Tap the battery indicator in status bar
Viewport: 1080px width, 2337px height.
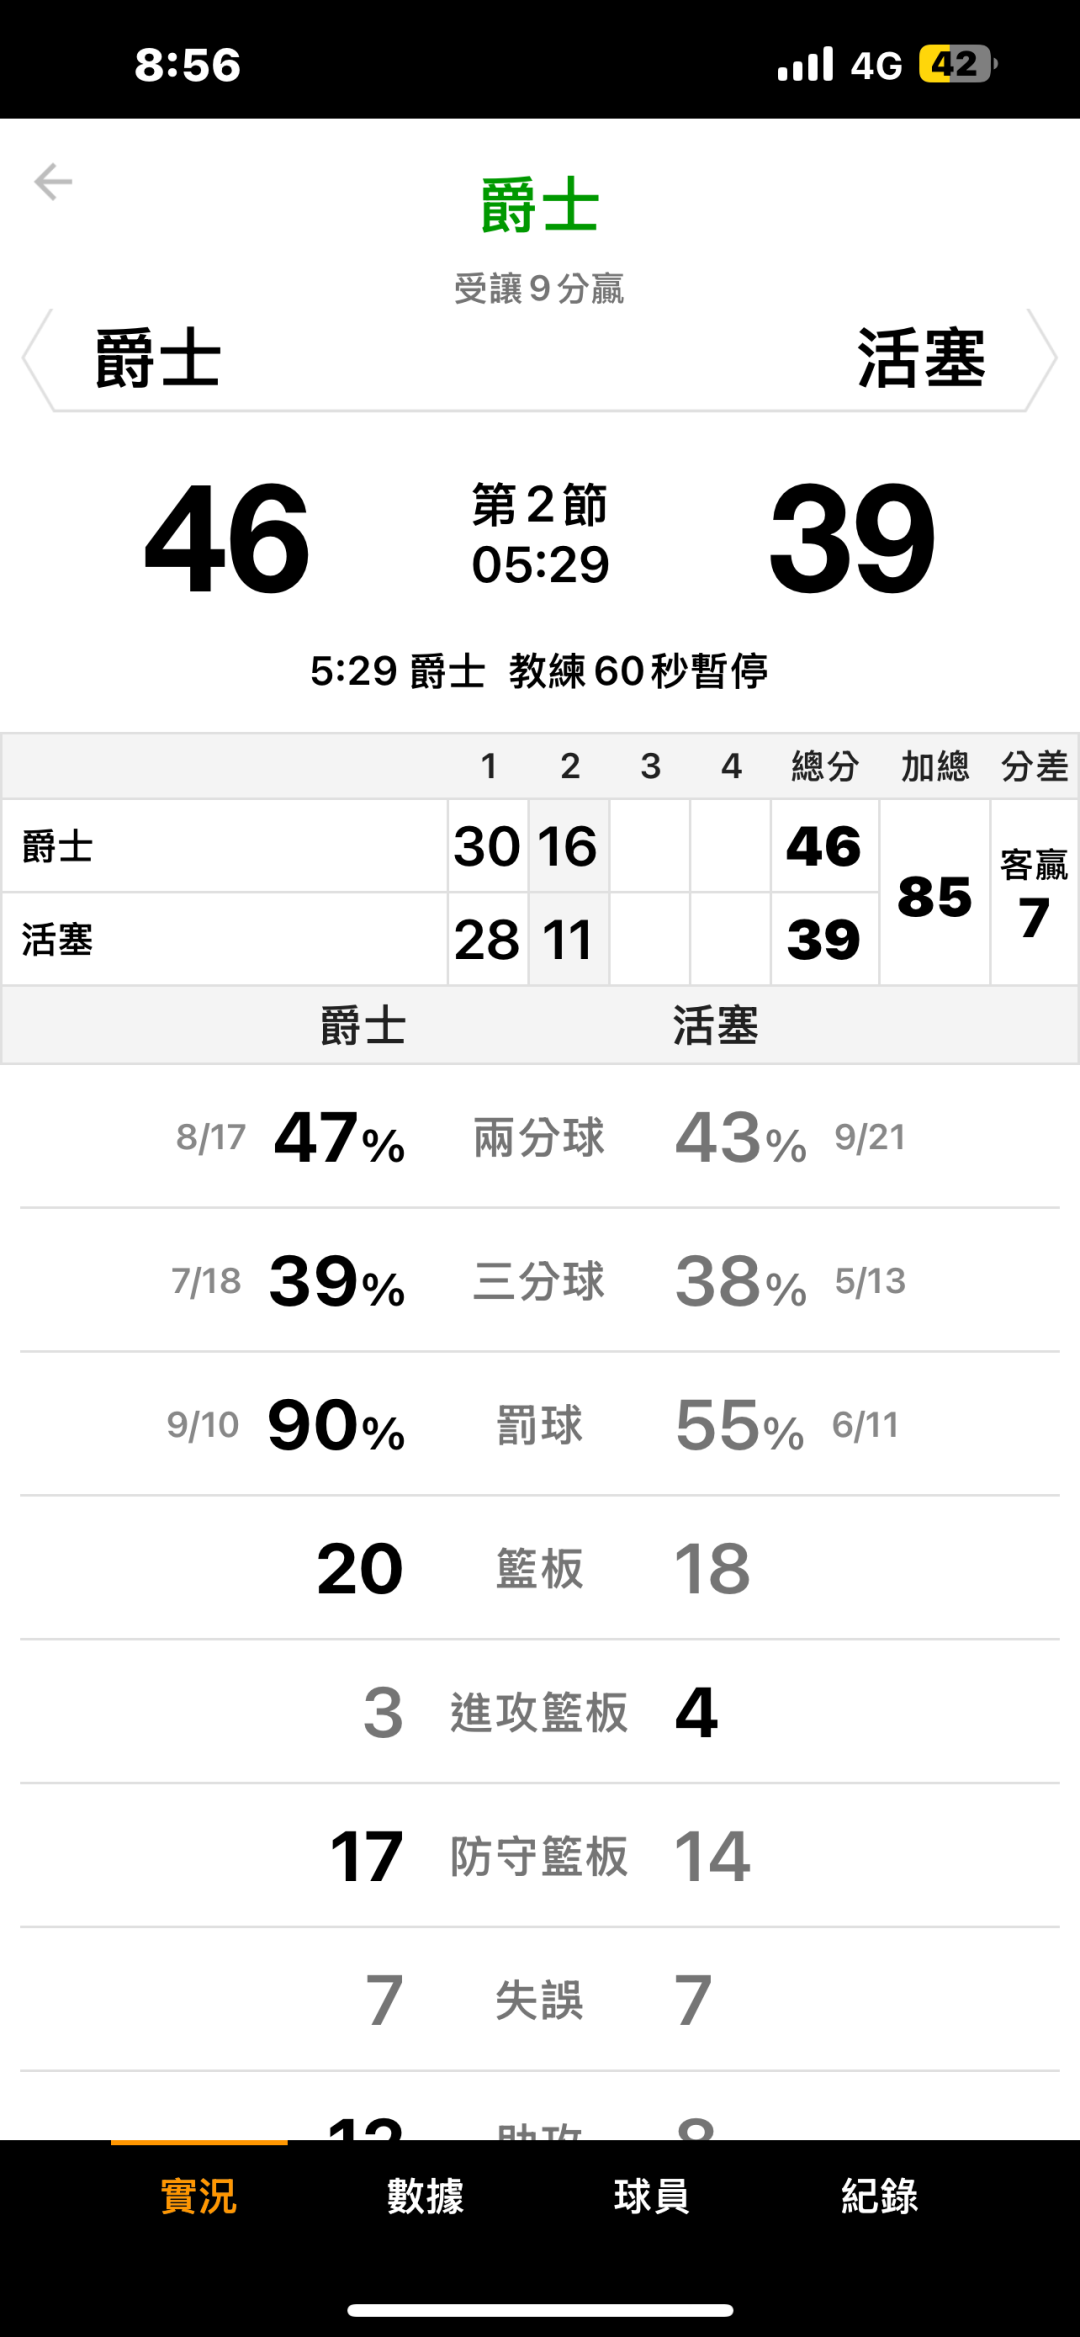(956, 65)
